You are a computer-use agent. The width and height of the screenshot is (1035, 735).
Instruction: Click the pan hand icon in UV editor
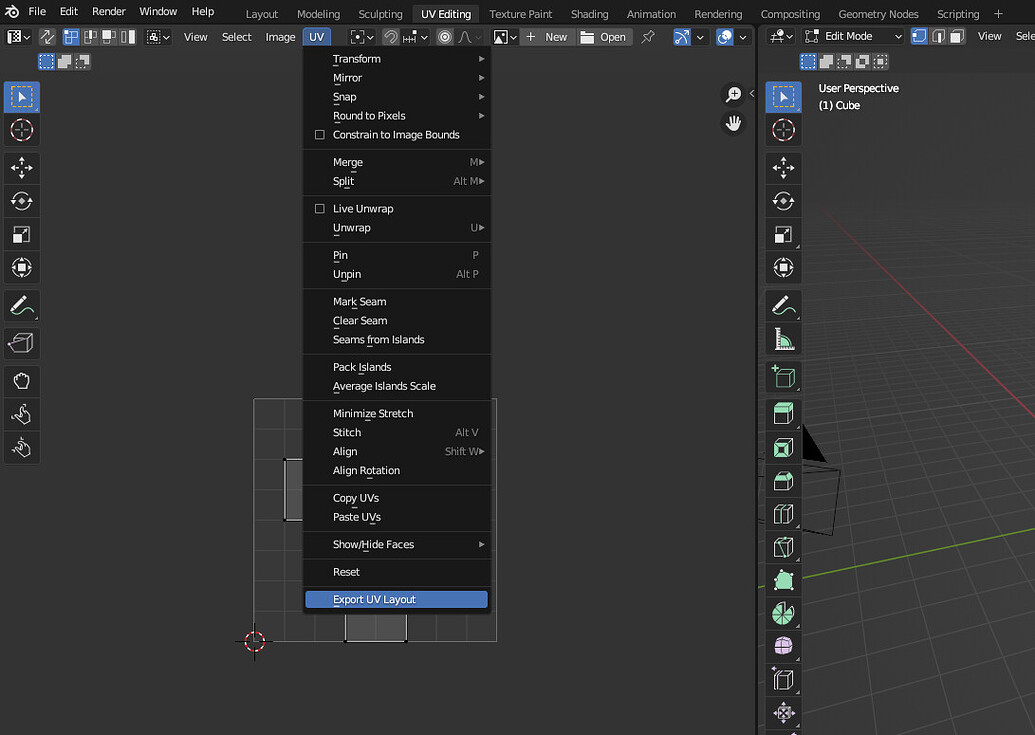pyautogui.click(x=733, y=123)
